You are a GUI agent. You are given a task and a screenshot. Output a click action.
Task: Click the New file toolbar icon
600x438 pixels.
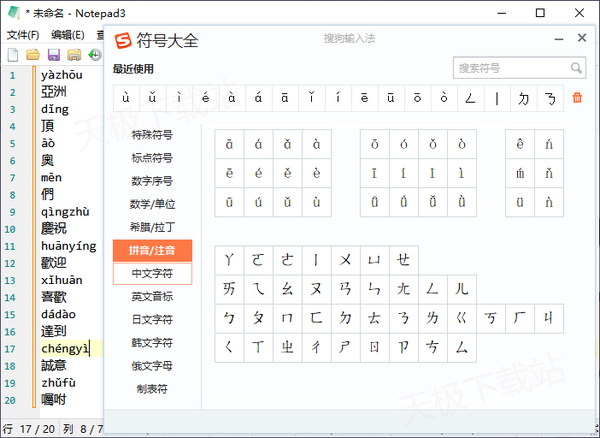point(12,54)
